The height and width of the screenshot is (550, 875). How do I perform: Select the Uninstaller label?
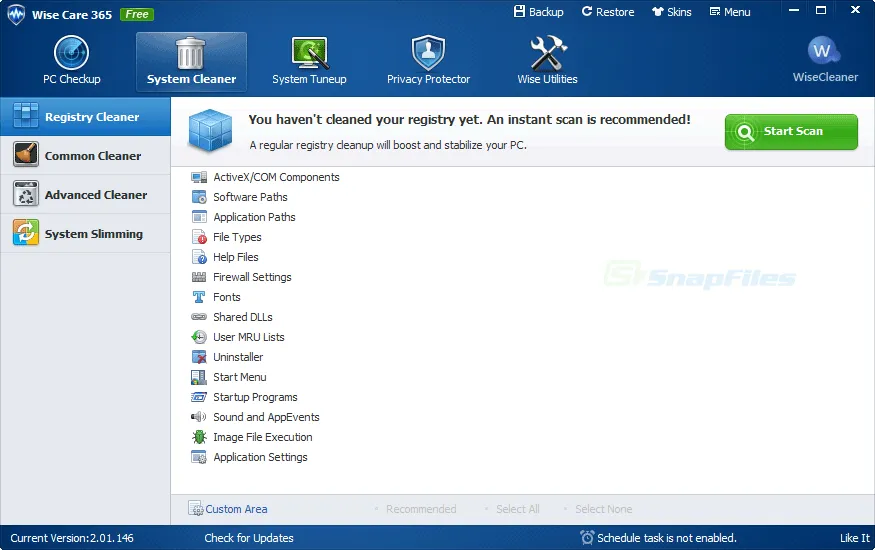point(238,357)
